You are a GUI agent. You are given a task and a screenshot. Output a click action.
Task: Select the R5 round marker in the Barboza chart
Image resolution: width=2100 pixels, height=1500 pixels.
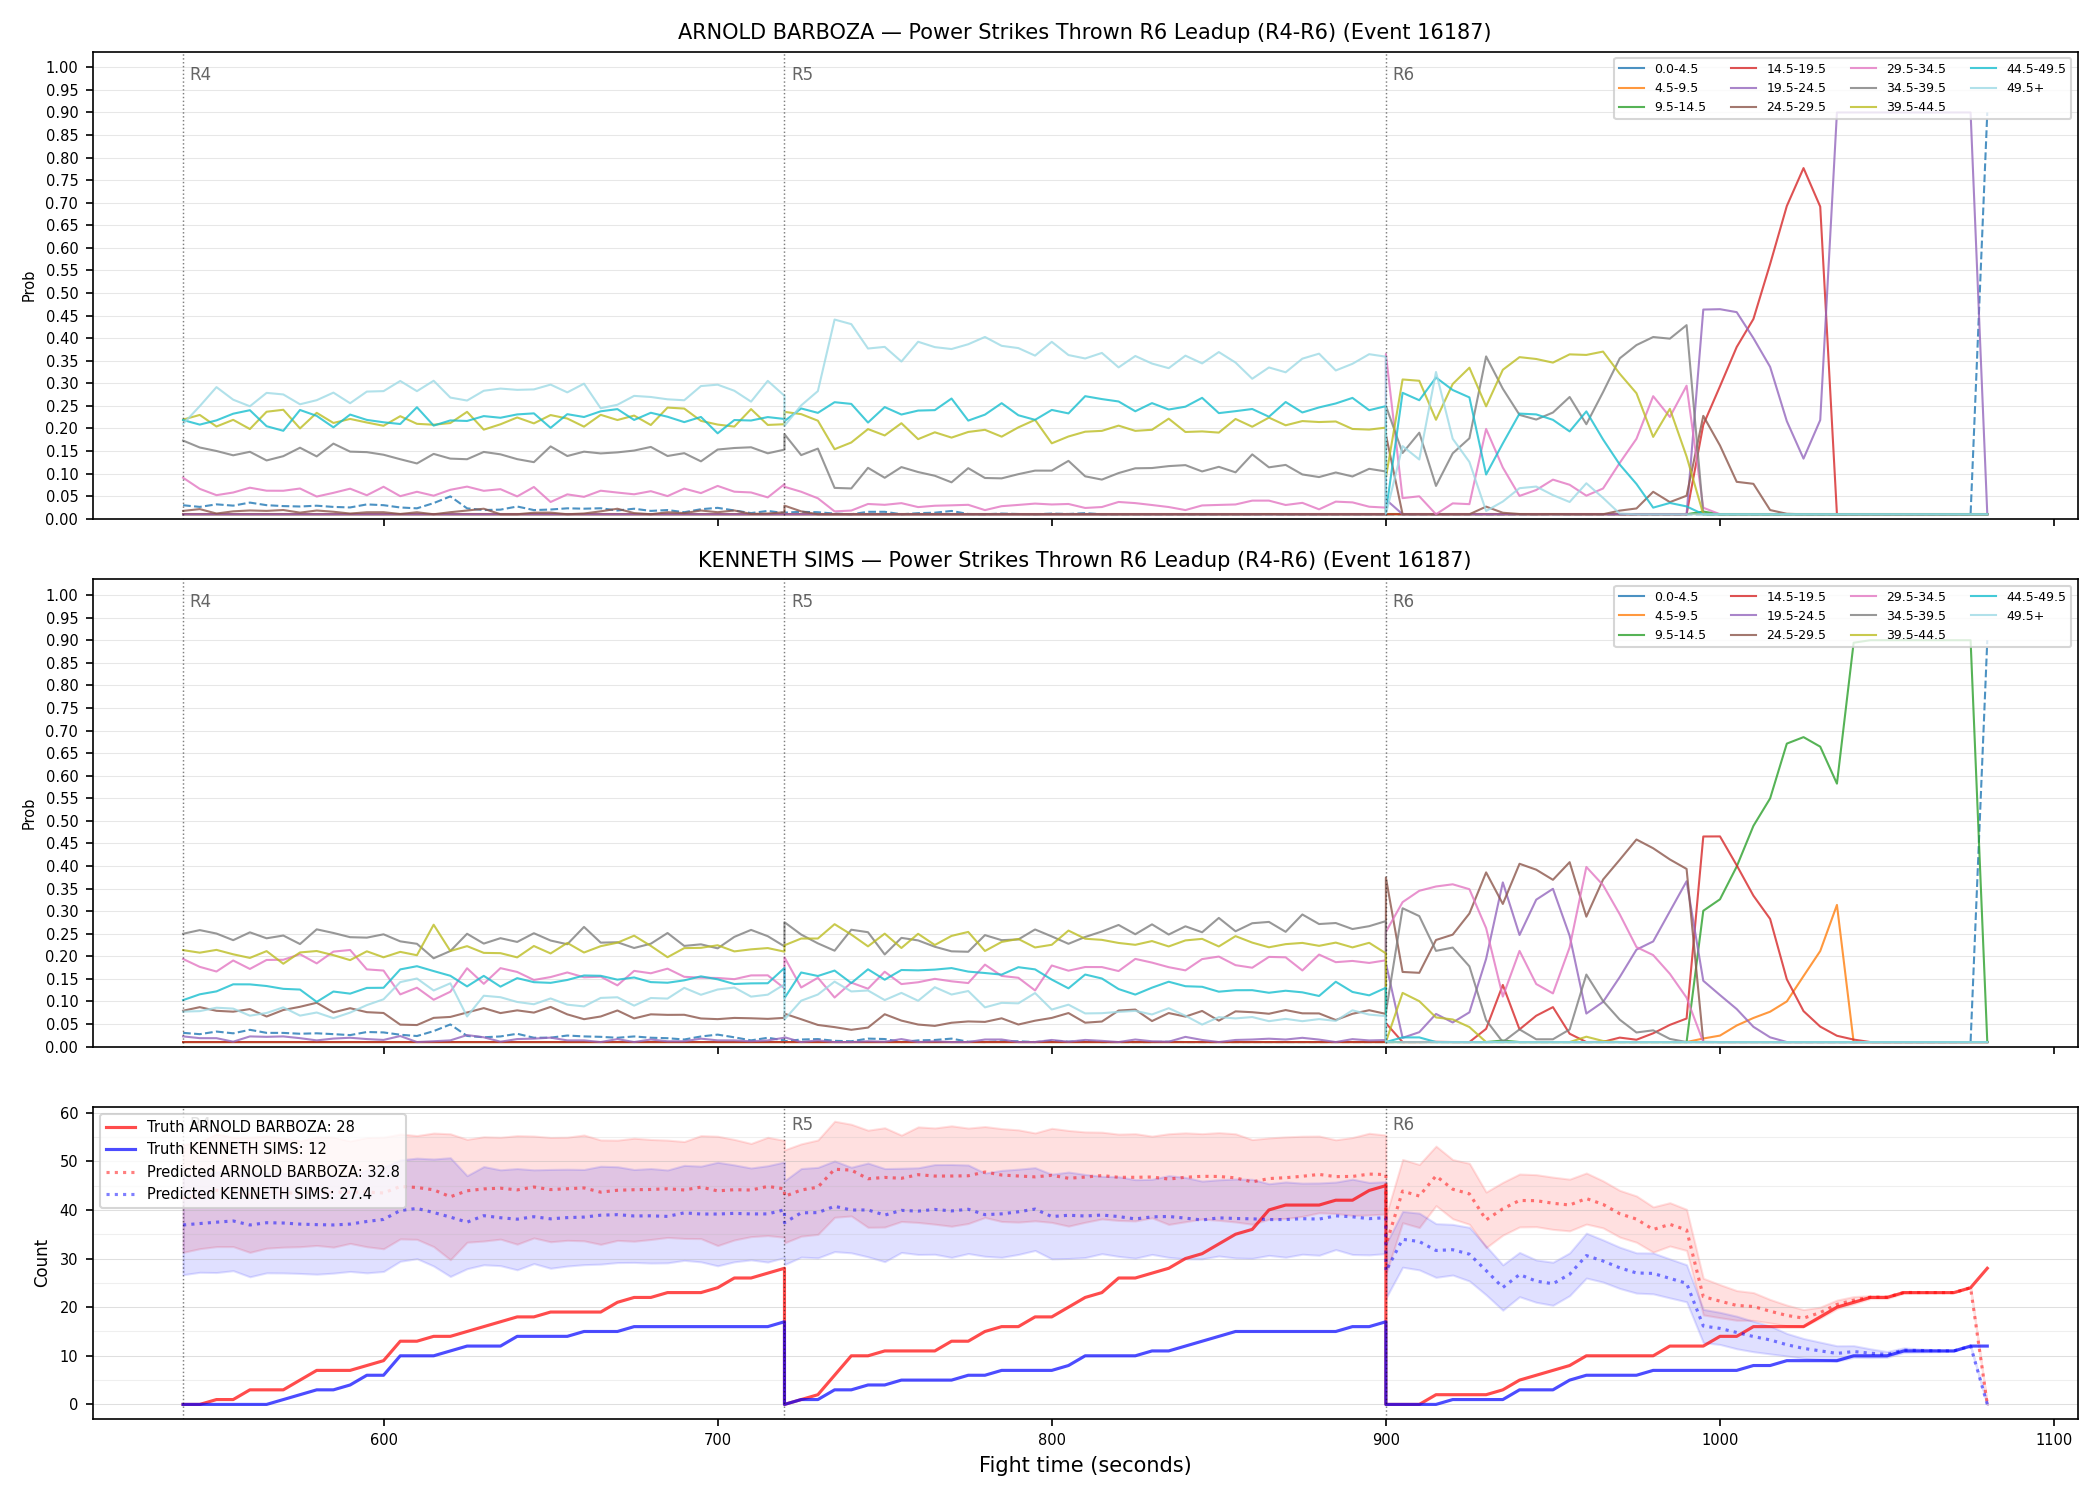tap(802, 74)
